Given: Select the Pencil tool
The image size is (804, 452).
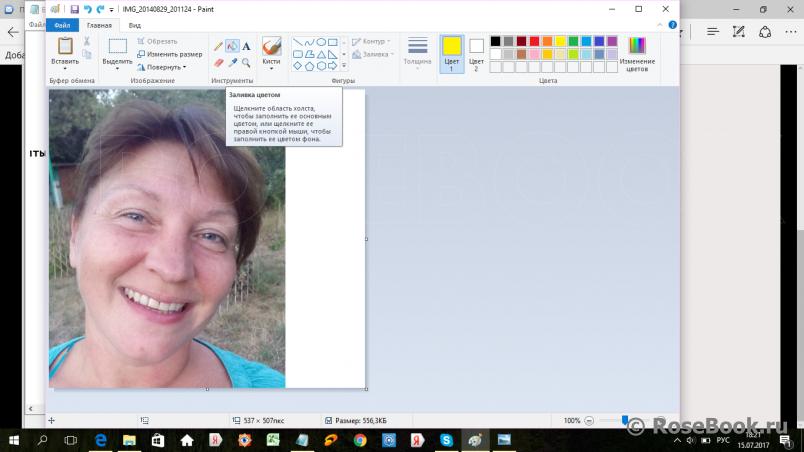Looking at the screenshot, I should tap(218, 46).
